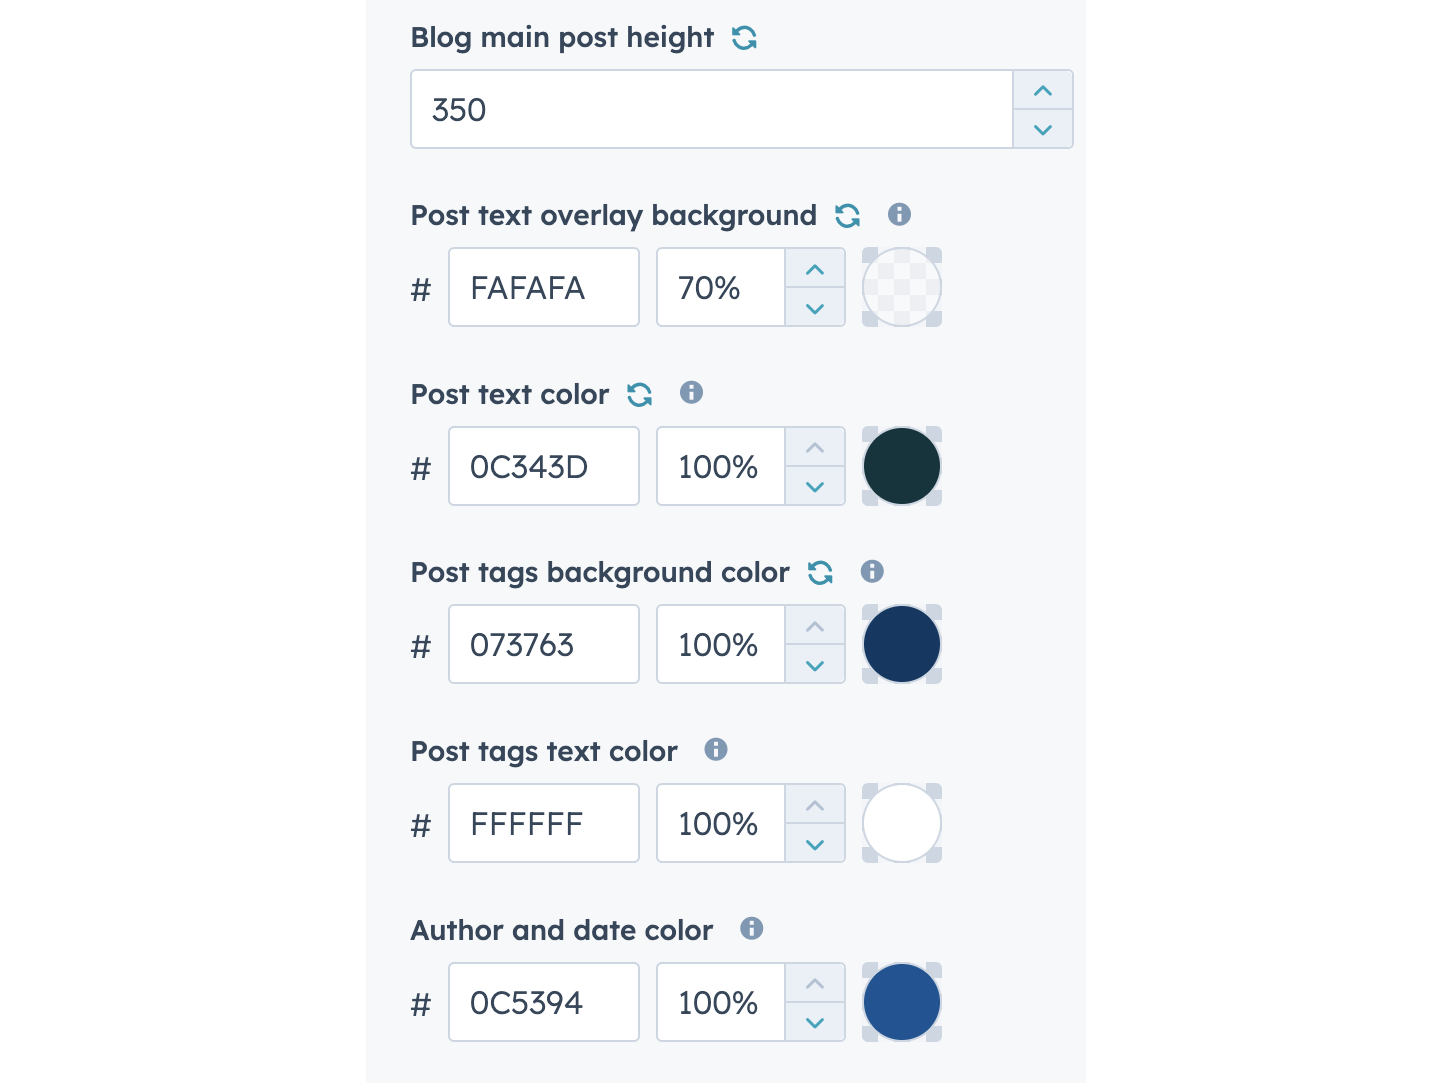Viewport: 1445px width, 1083px height.
Task: Click the white Post tags text swatch
Action: (901, 822)
